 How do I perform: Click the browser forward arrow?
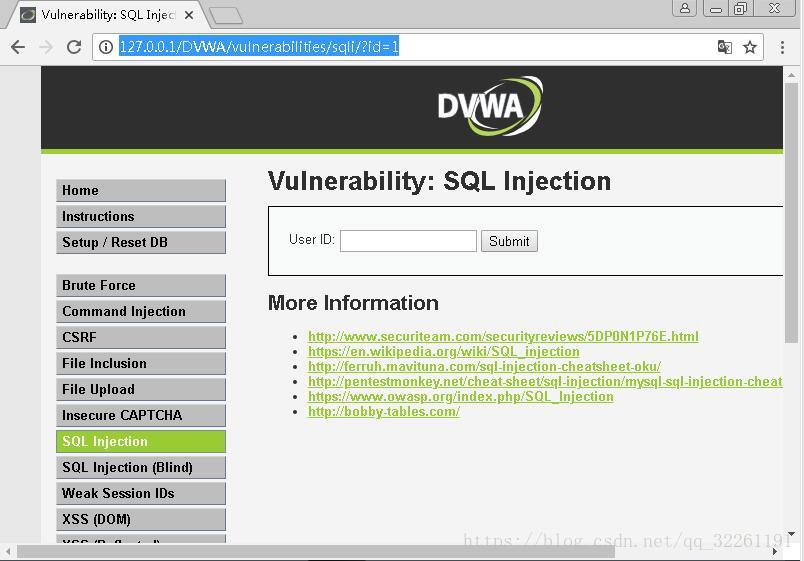click(x=46, y=47)
